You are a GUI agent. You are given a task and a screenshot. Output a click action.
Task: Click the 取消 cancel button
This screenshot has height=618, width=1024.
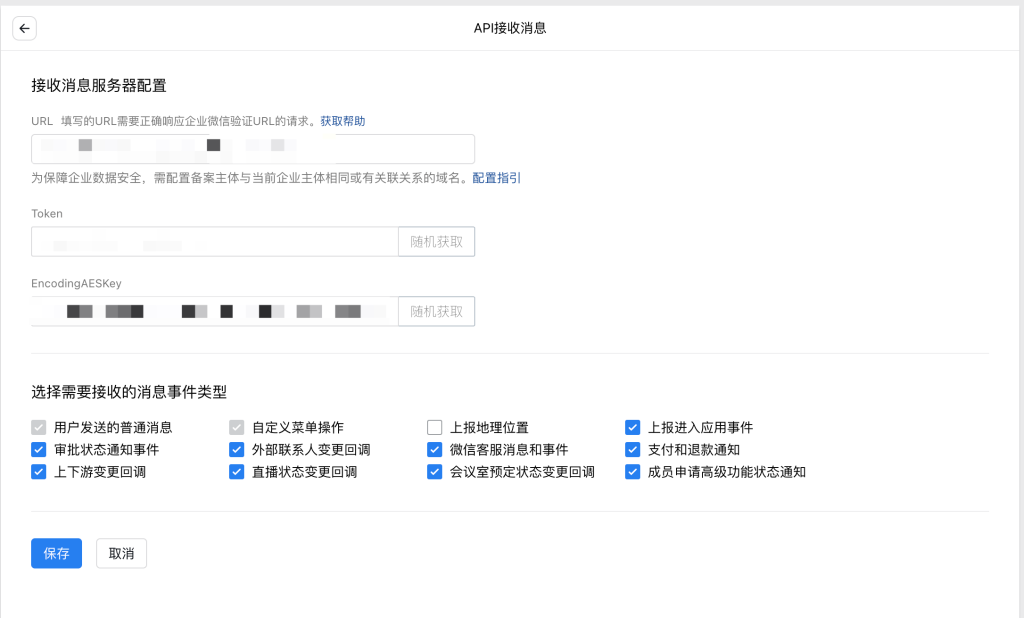[121, 553]
